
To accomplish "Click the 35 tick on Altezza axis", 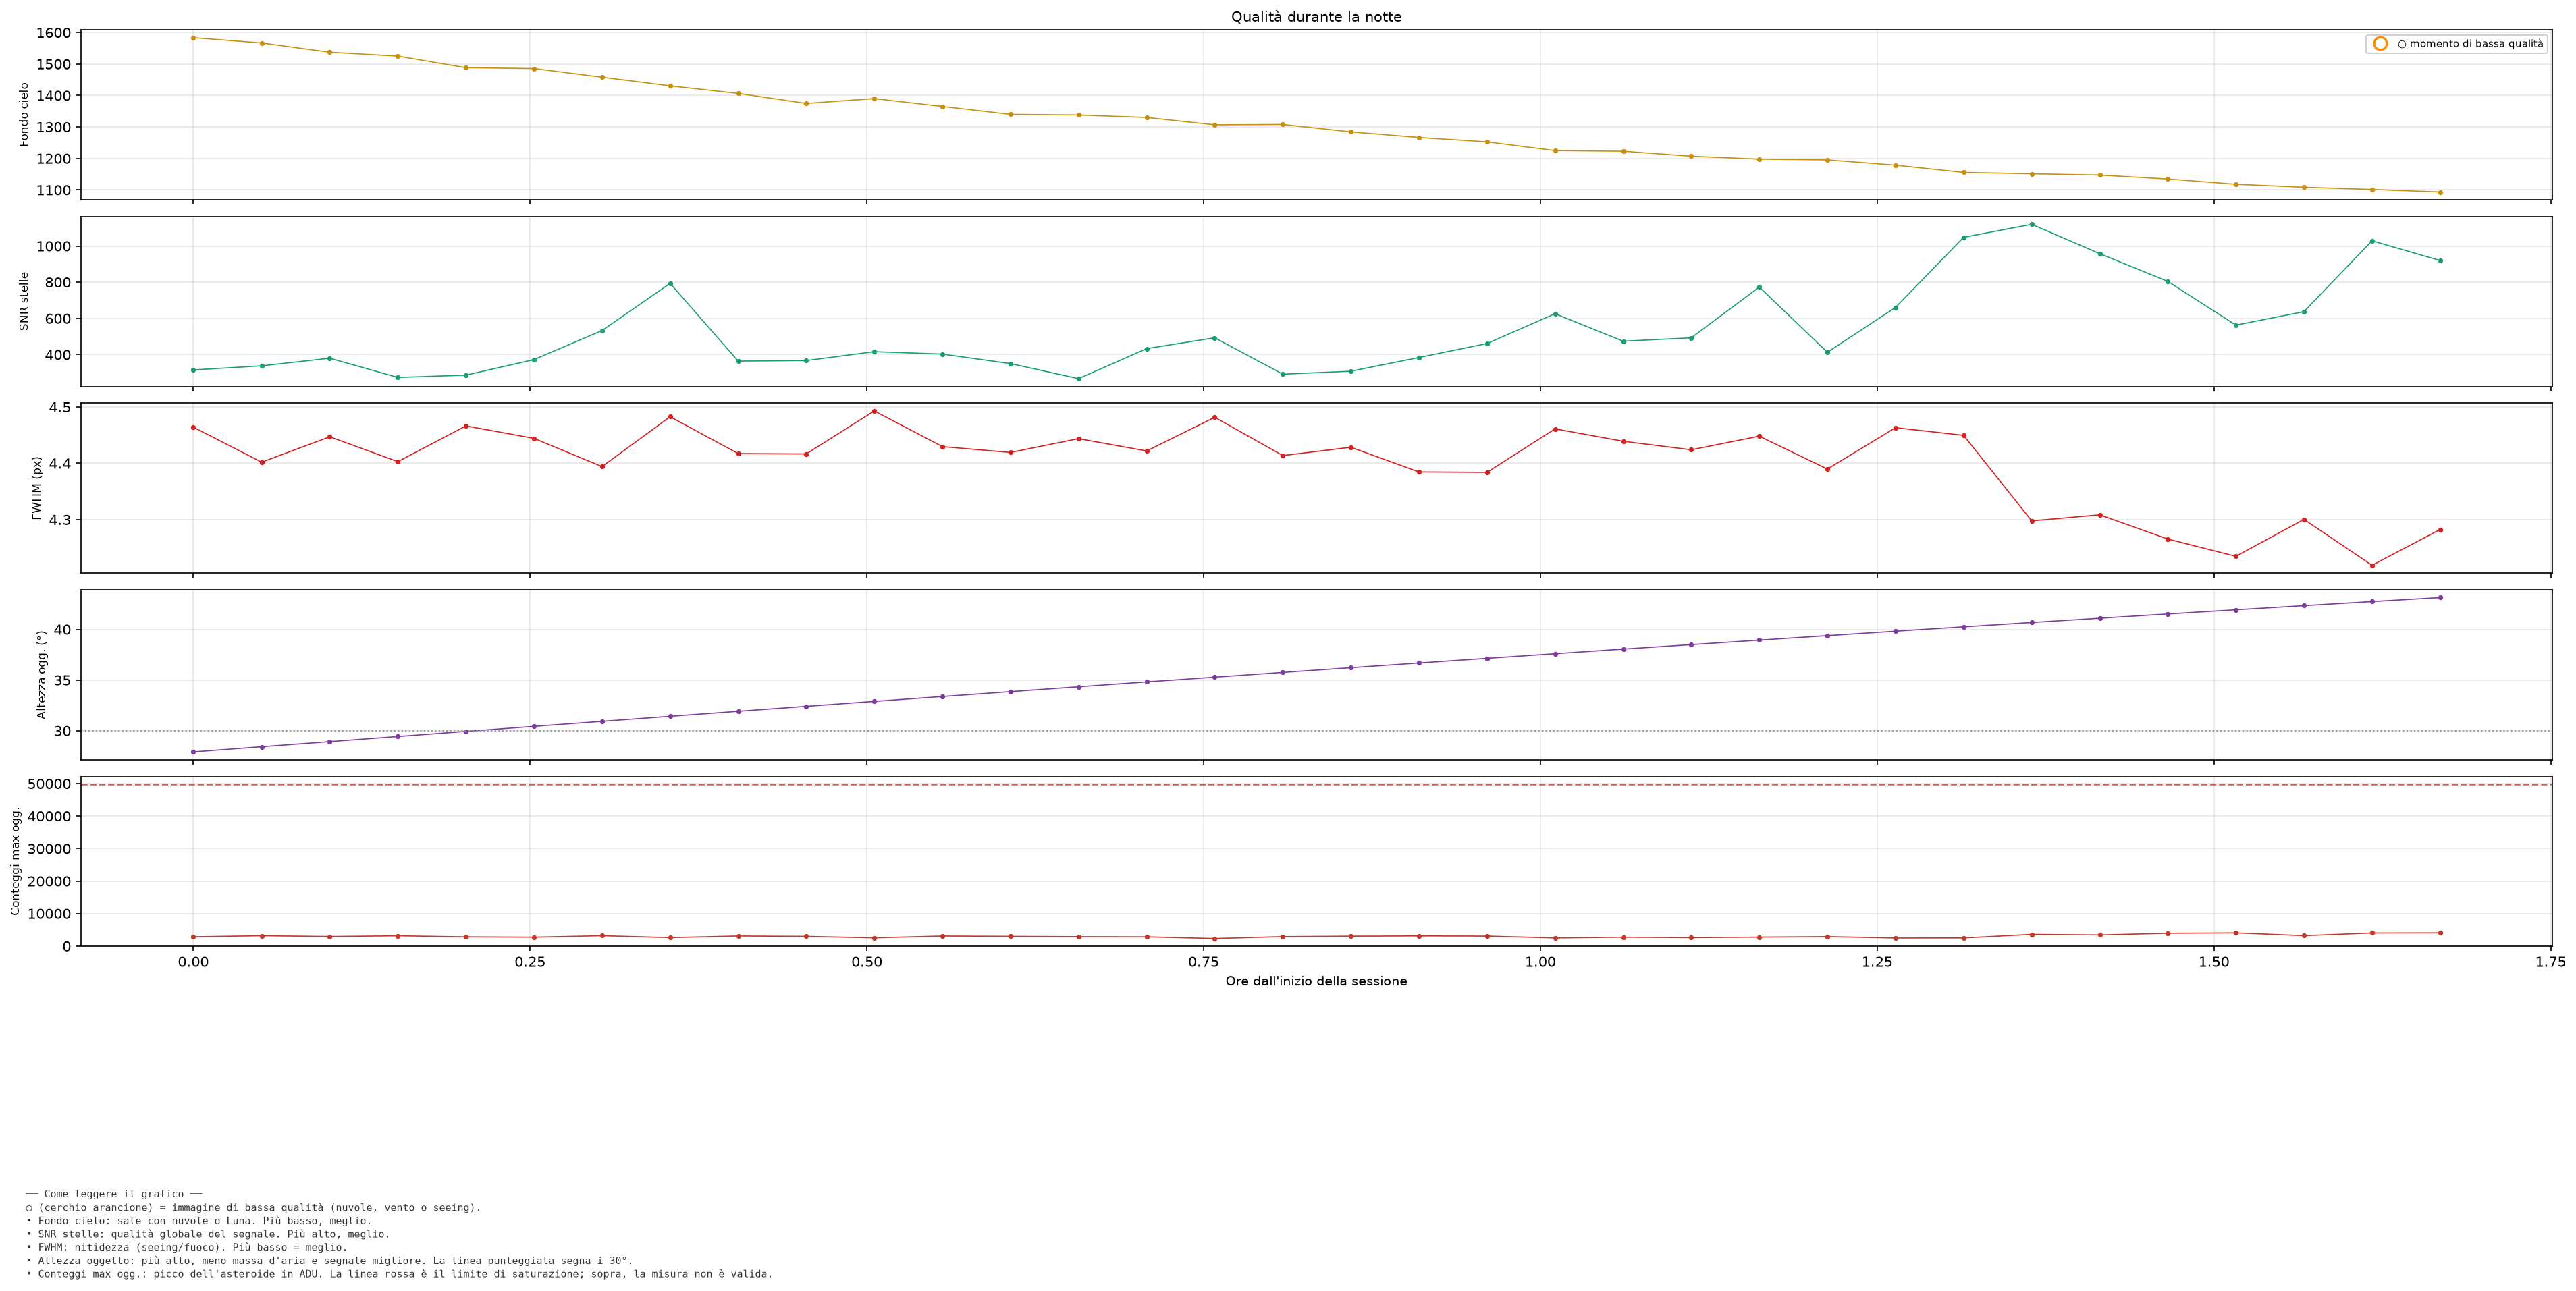I will 63,680.
